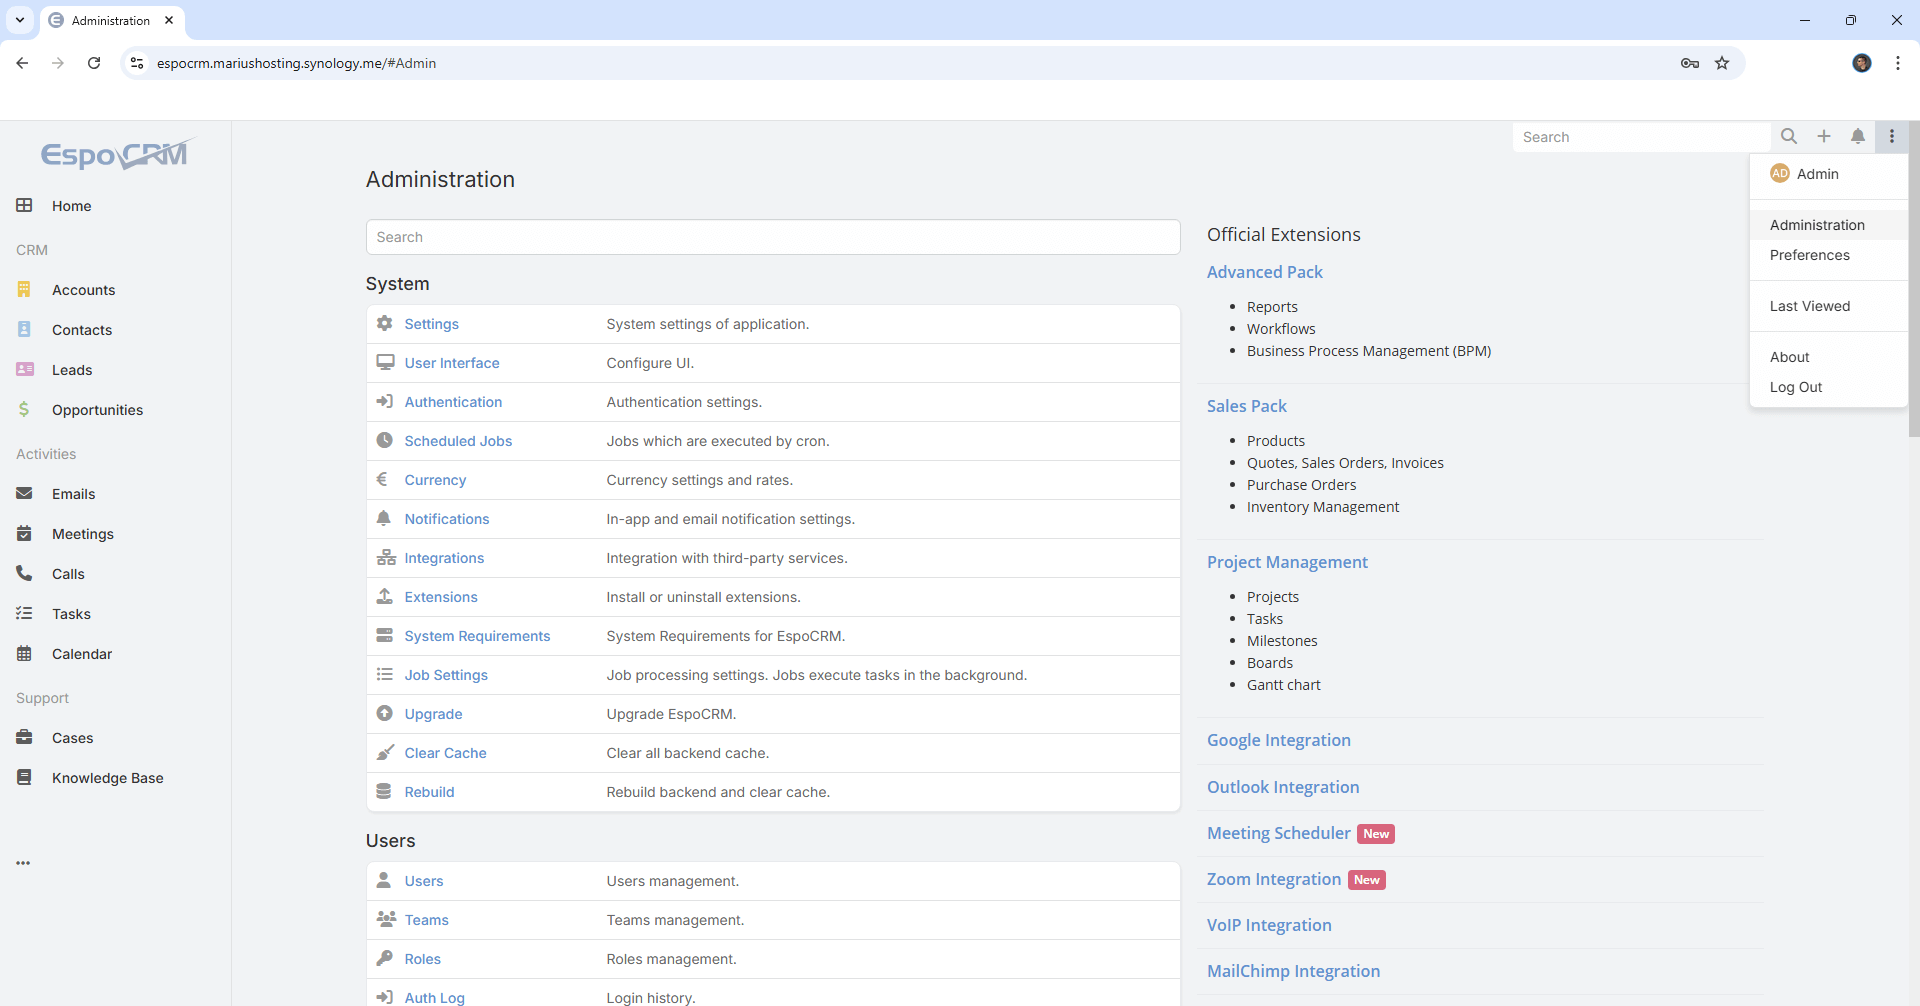Viewport: 1920px width, 1006px height.
Task: Open the Job Settings link
Action: [446, 675]
